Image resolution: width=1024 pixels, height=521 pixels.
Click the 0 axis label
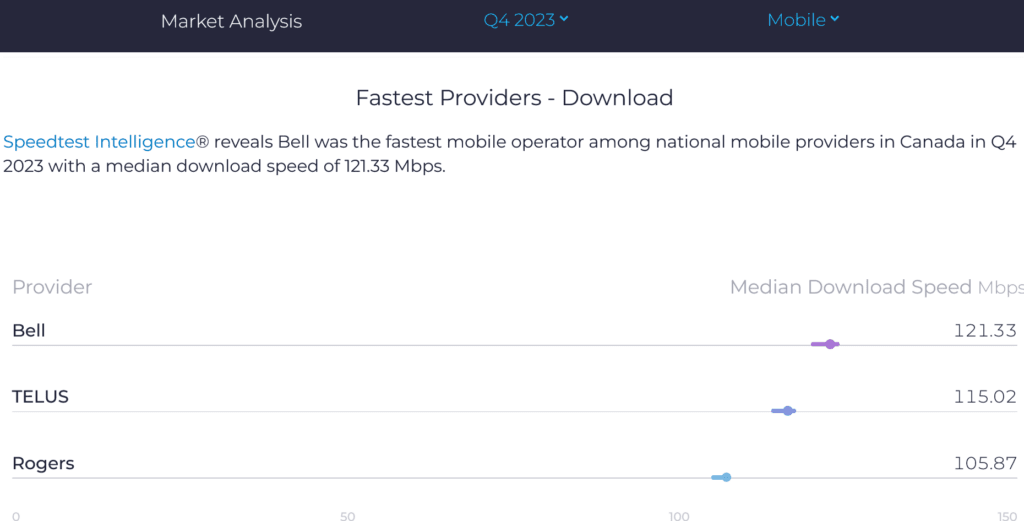pyautogui.click(x=16, y=516)
